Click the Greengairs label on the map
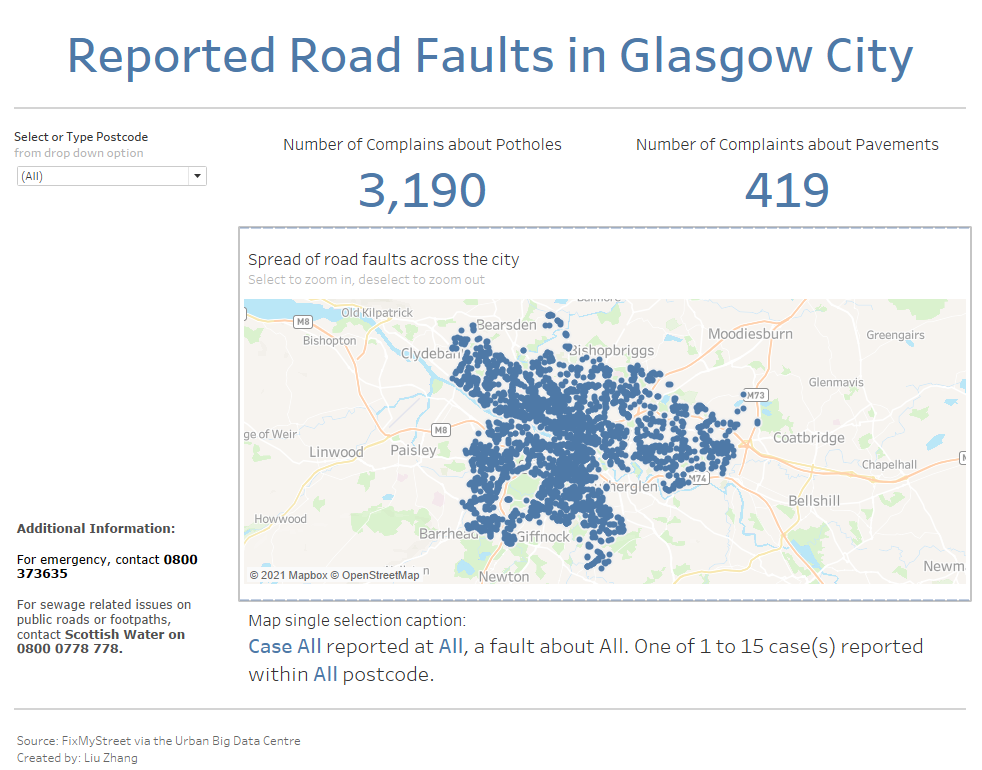Image resolution: width=982 pixels, height=770 pixels. click(x=895, y=335)
